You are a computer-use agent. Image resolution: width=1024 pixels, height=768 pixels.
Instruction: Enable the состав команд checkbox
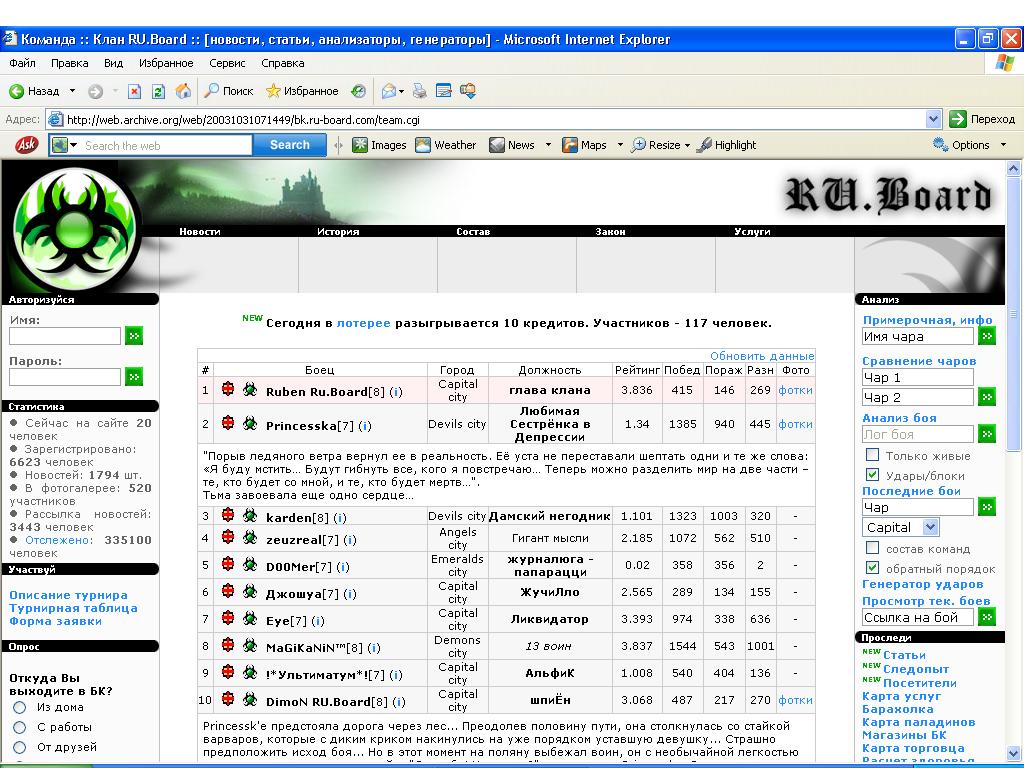pyautogui.click(x=872, y=547)
